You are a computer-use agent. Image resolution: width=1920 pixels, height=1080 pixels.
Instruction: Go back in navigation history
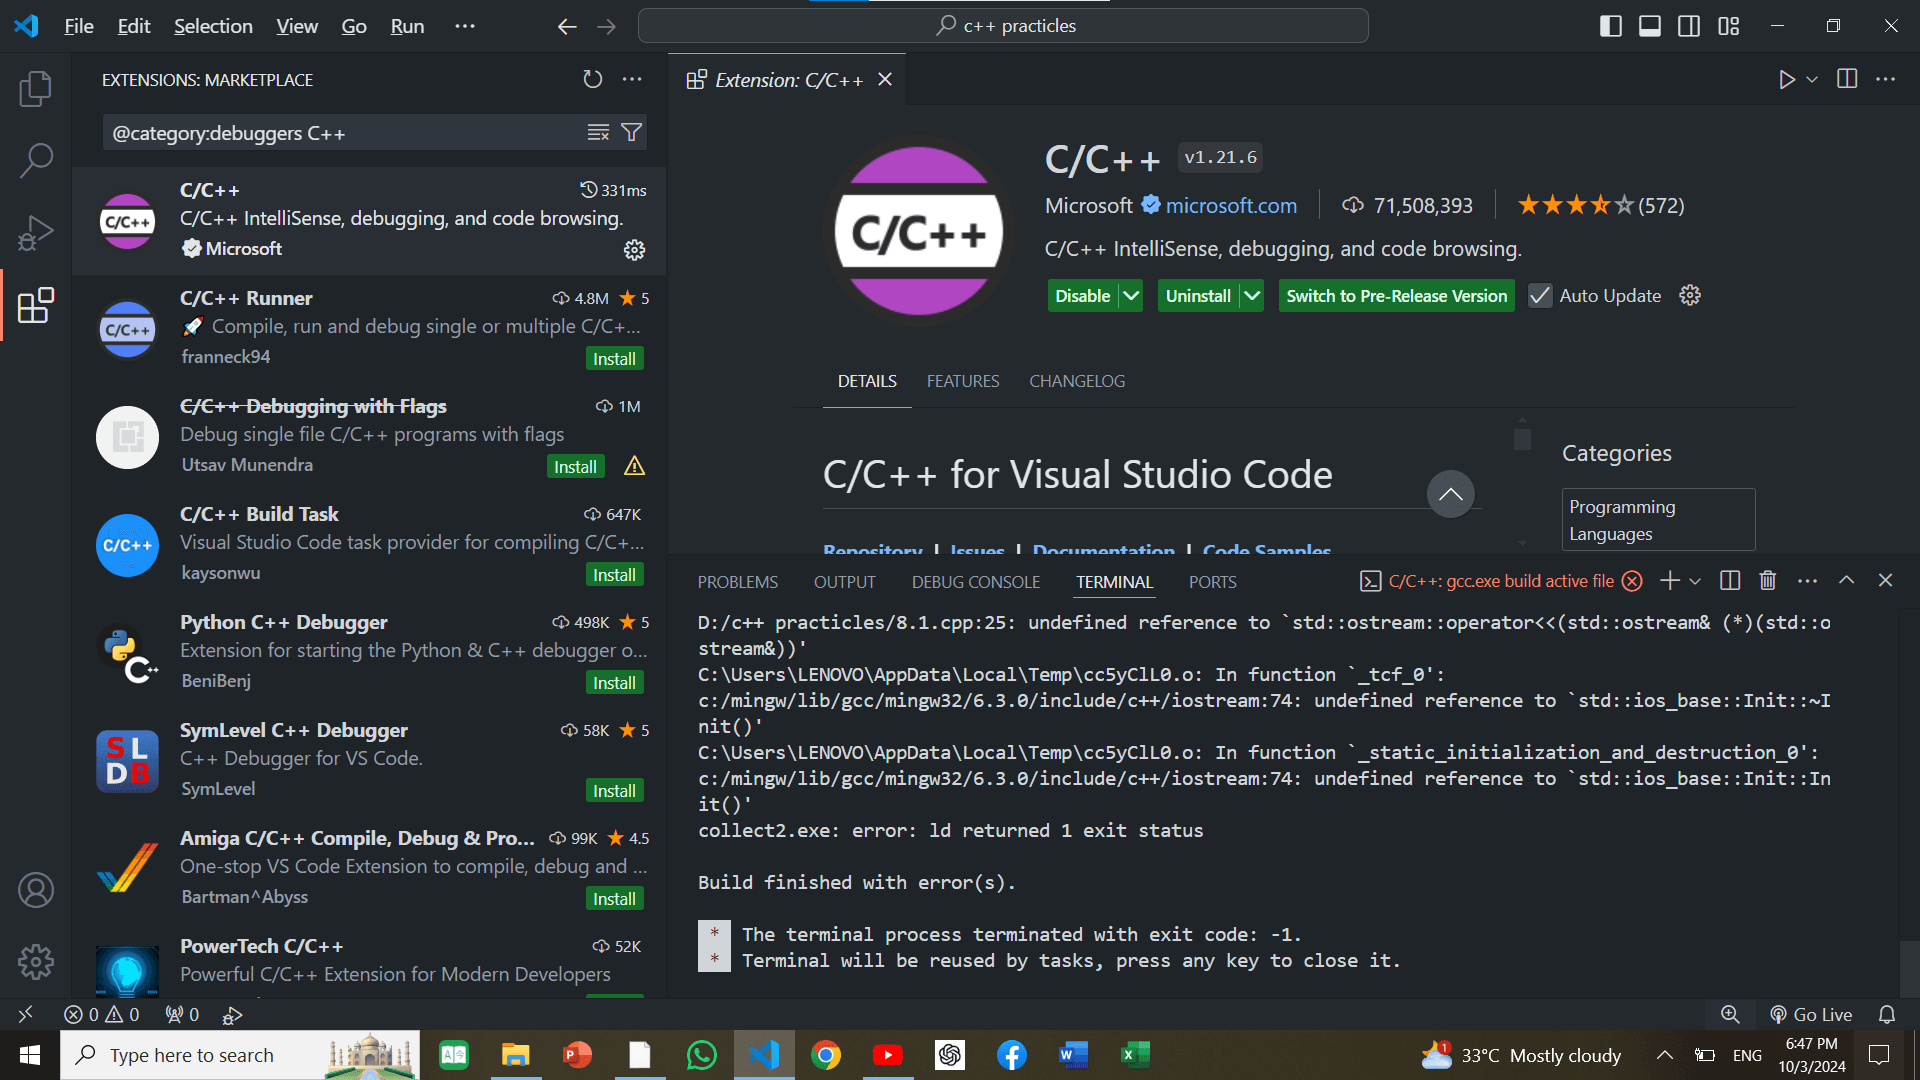click(x=567, y=26)
